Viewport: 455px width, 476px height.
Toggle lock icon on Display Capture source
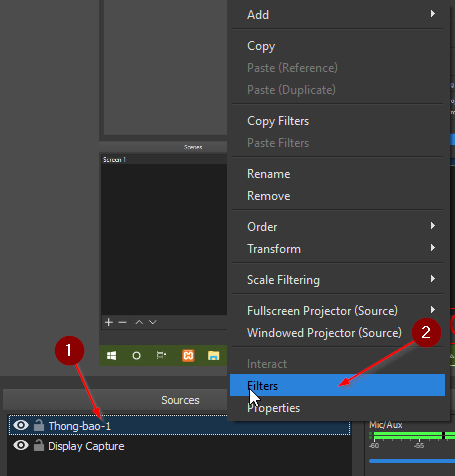coord(39,445)
